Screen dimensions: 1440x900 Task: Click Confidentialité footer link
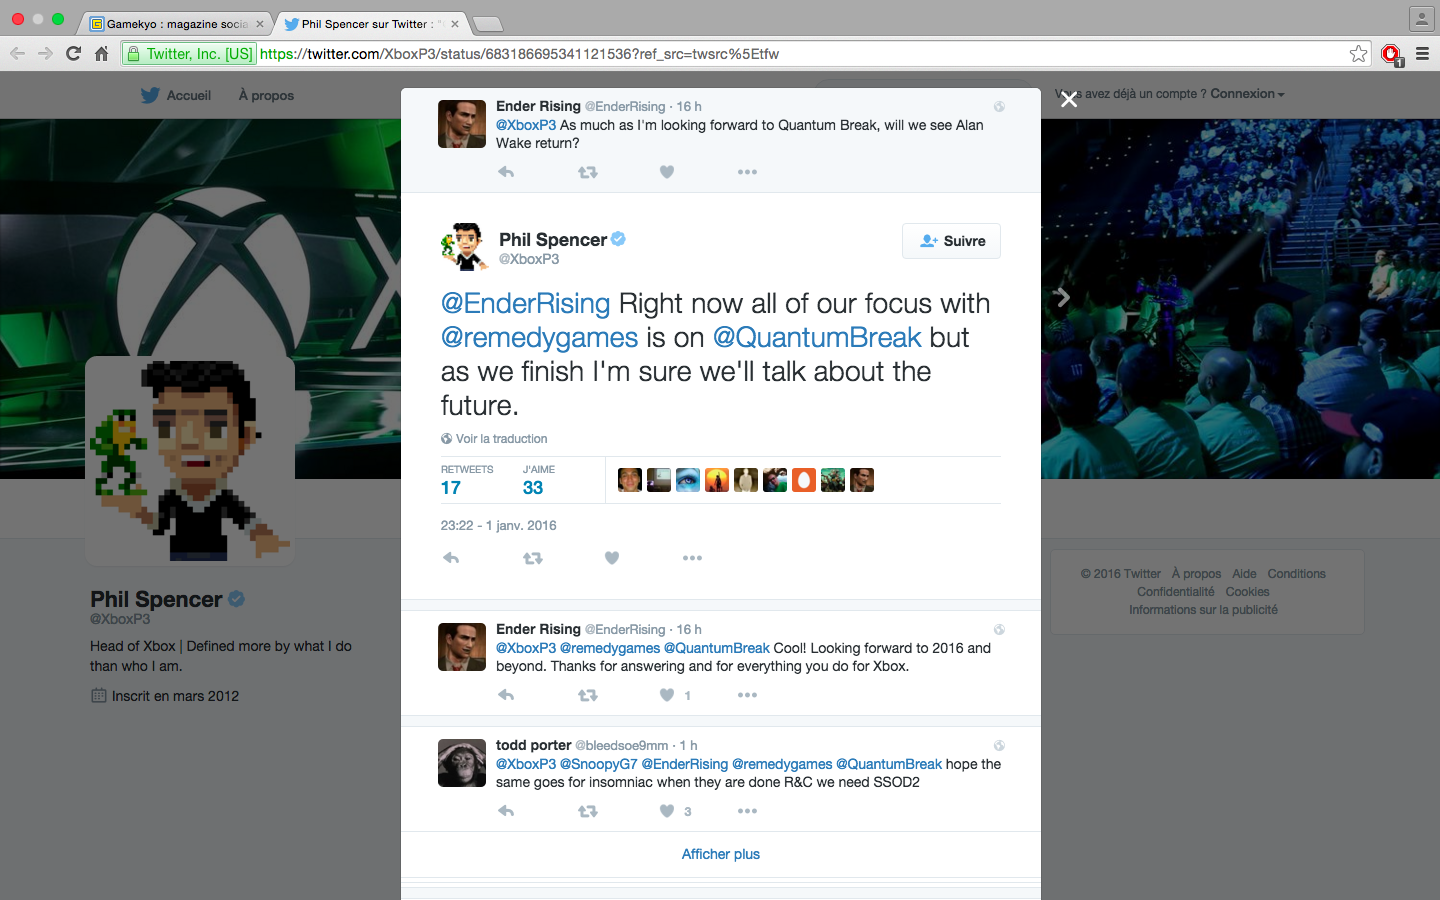(x=1175, y=592)
